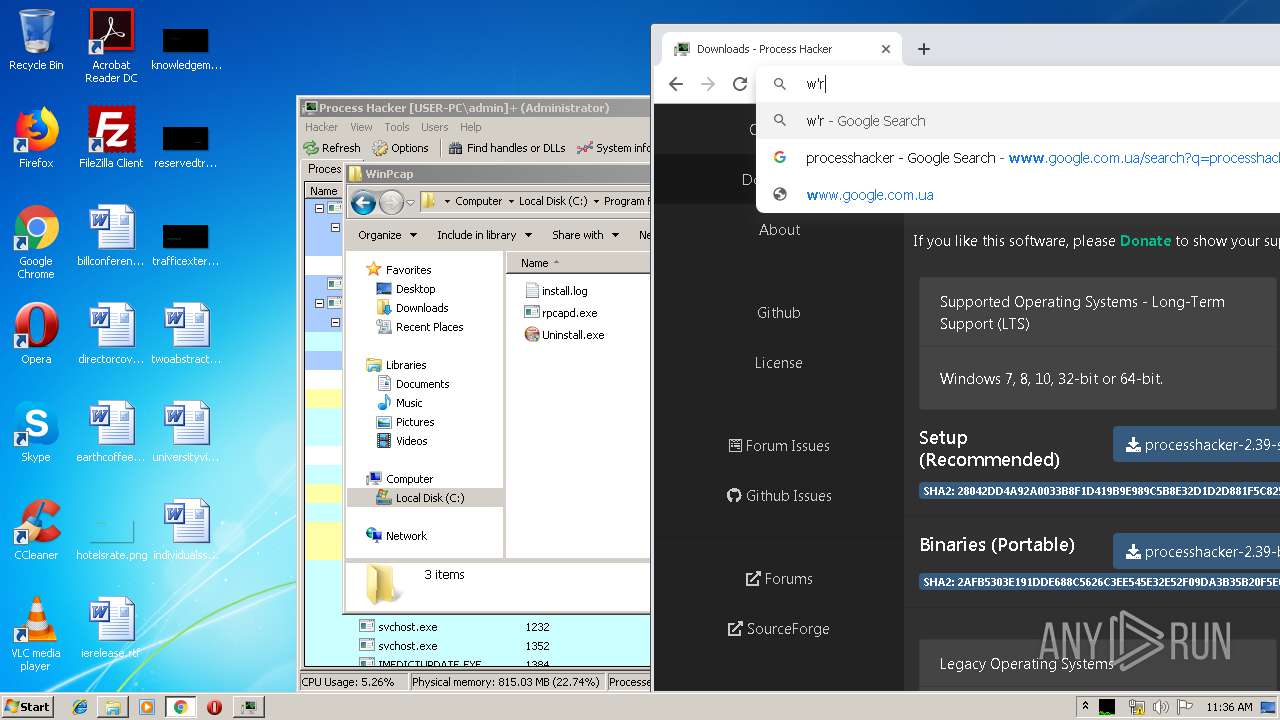Select Desktop in Favorites
This screenshot has width=1280, height=720.
406,289
